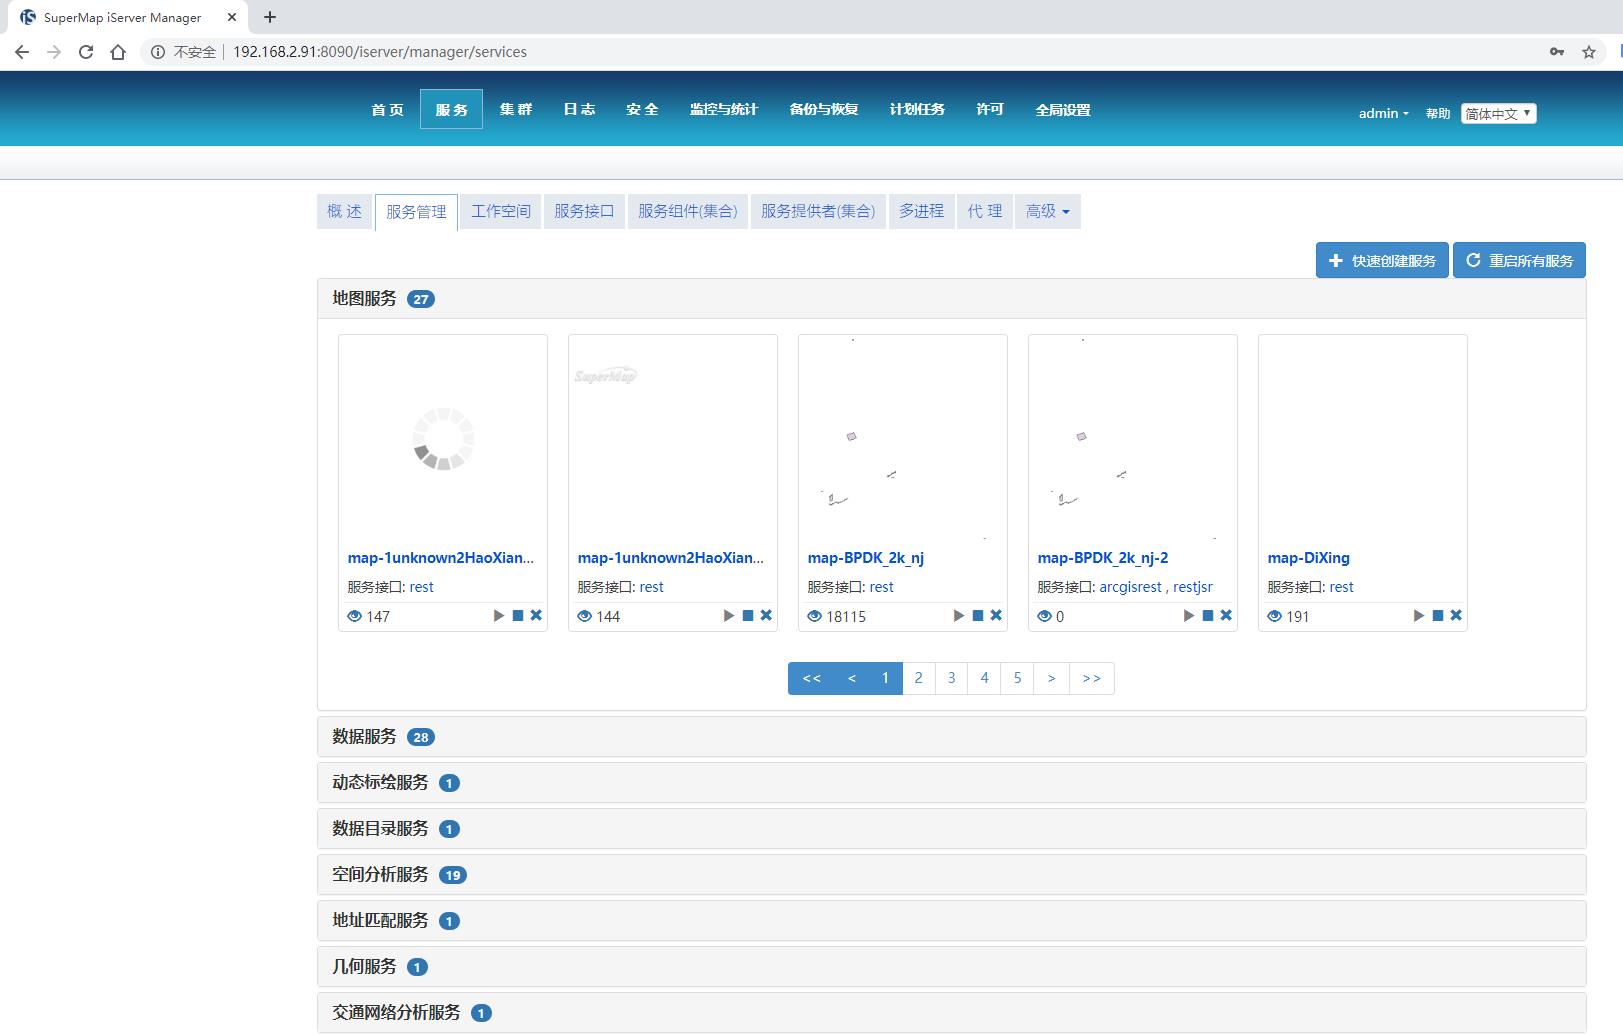Expand the 空间分析服务 section
This screenshot has width=1623, height=1036.
pyautogui.click(x=952, y=875)
